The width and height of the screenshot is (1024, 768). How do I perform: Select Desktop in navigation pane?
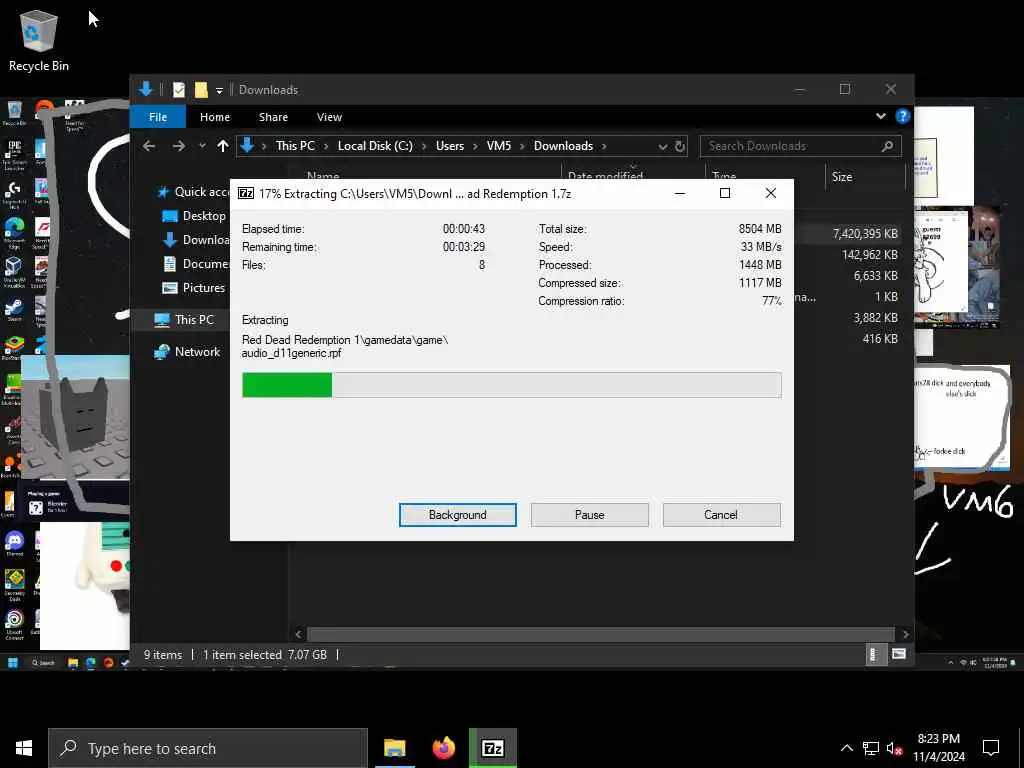pos(195,216)
